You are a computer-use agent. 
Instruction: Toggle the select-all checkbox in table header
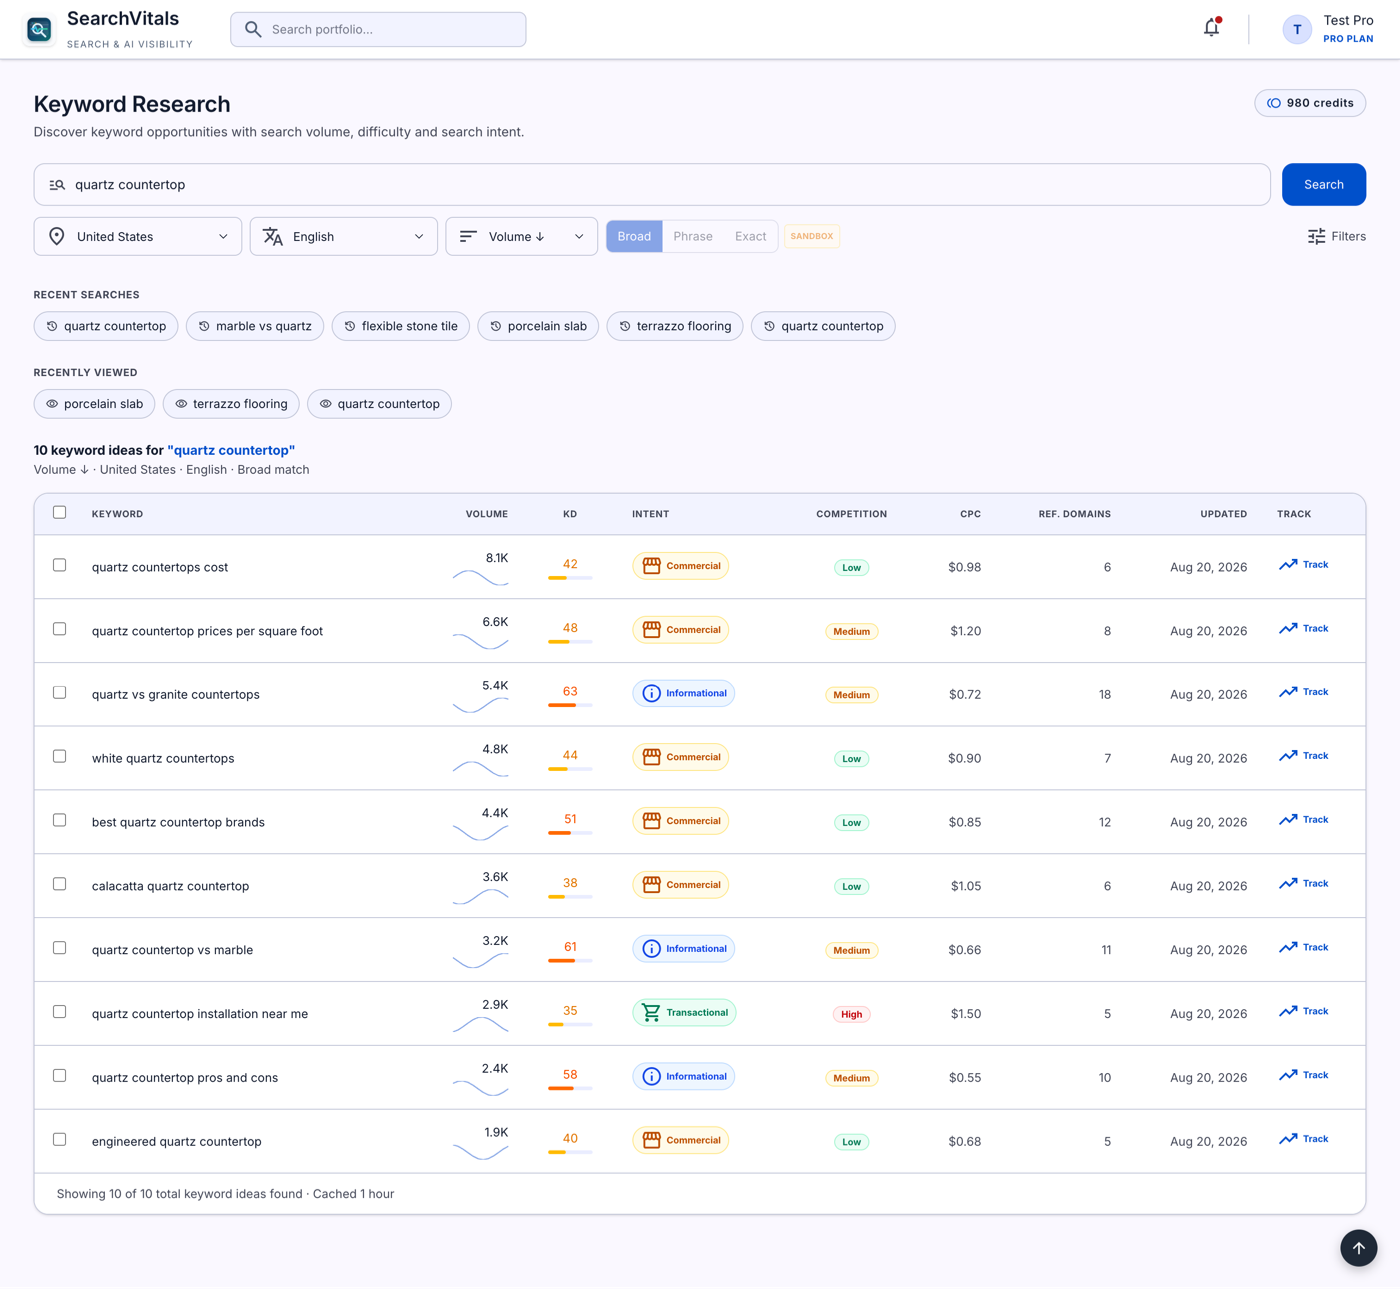60,512
